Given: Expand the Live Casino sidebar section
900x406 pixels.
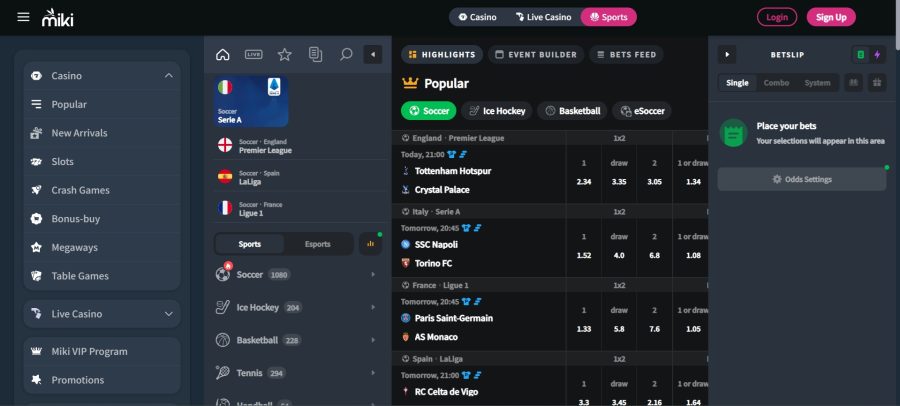Looking at the screenshot, I should point(168,314).
